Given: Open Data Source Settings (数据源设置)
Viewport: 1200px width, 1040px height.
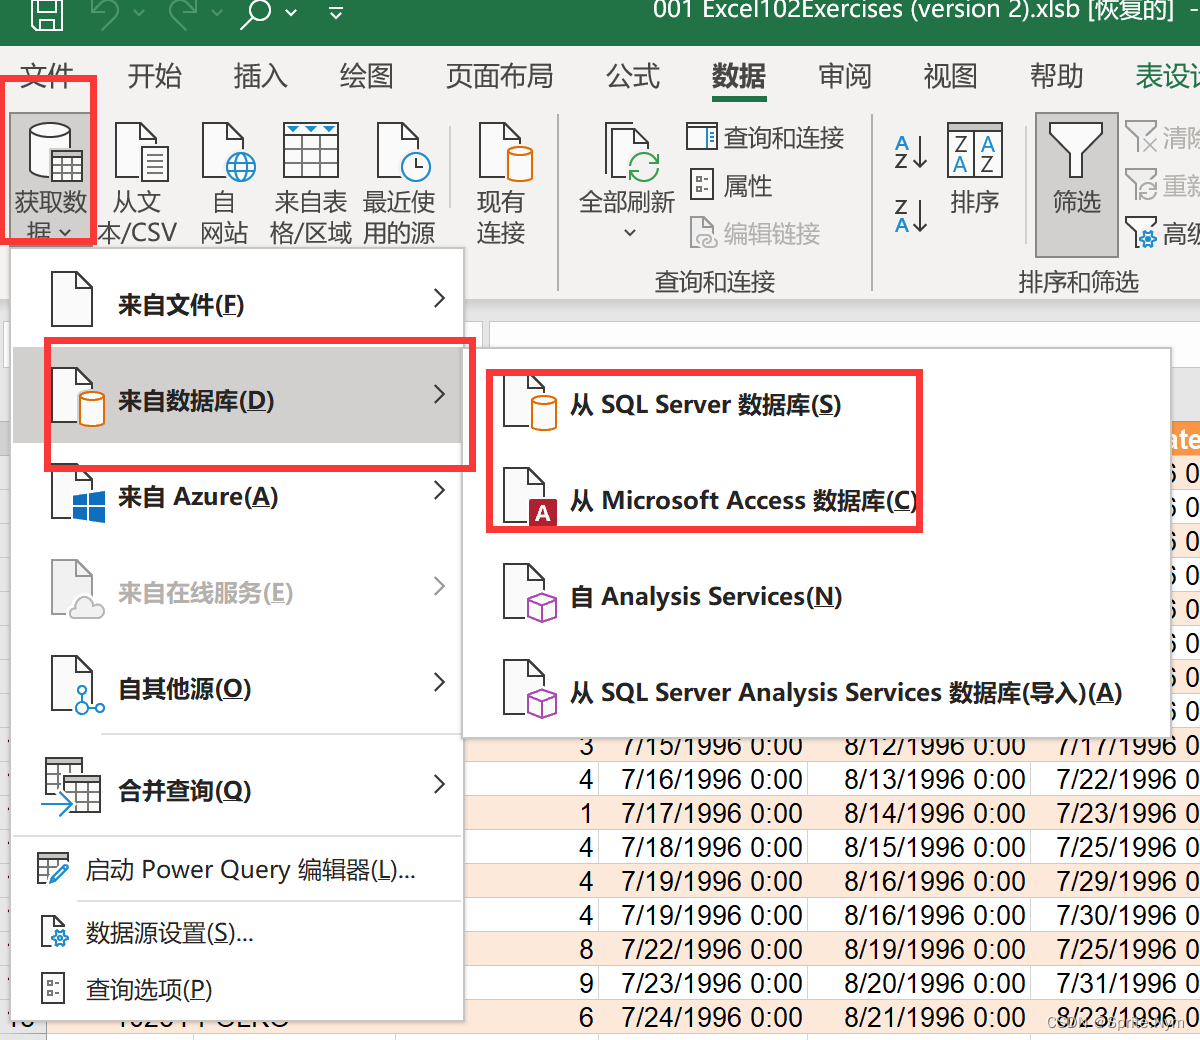Looking at the screenshot, I should pos(237,932).
